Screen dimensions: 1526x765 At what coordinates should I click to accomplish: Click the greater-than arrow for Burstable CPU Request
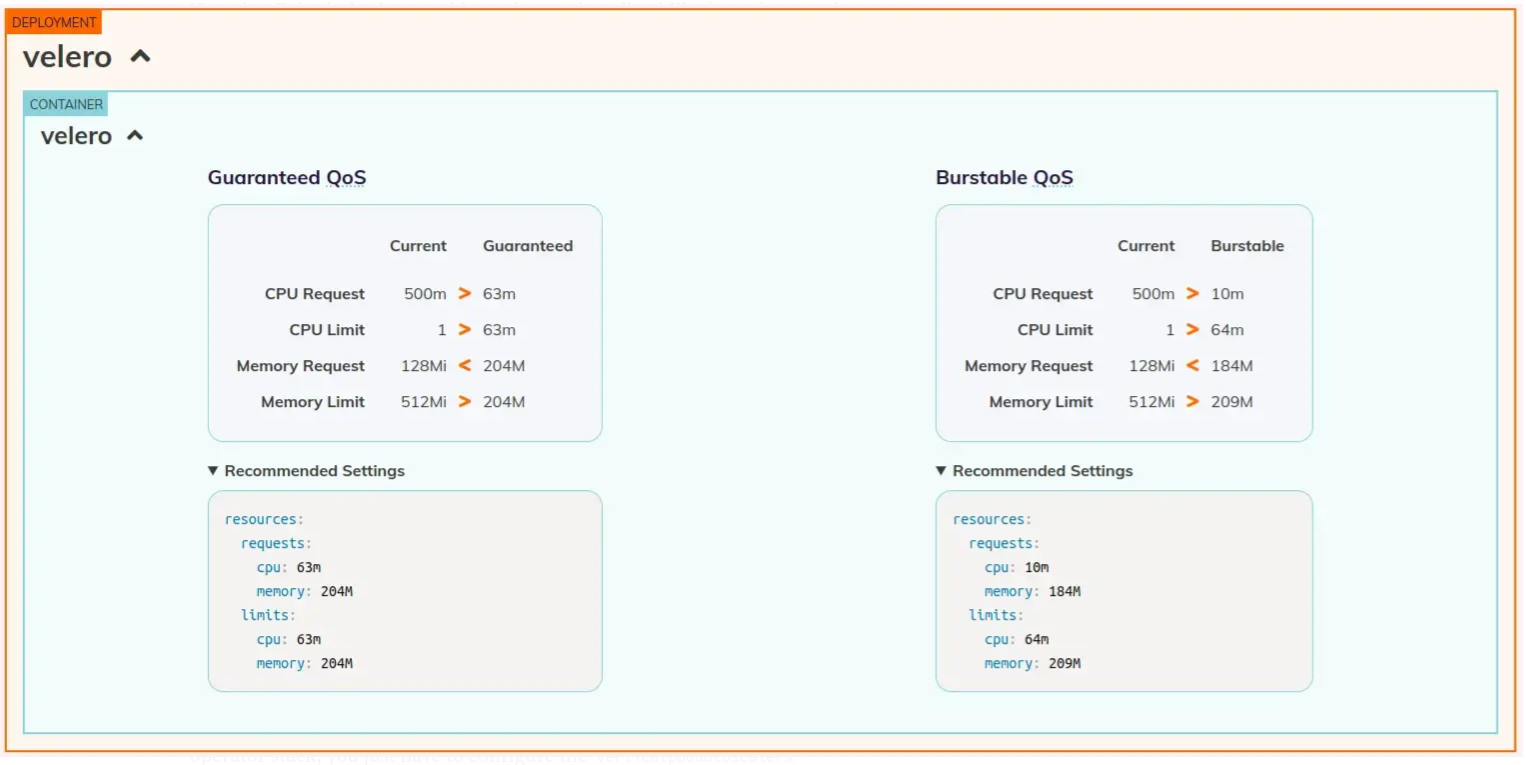(1192, 294)
